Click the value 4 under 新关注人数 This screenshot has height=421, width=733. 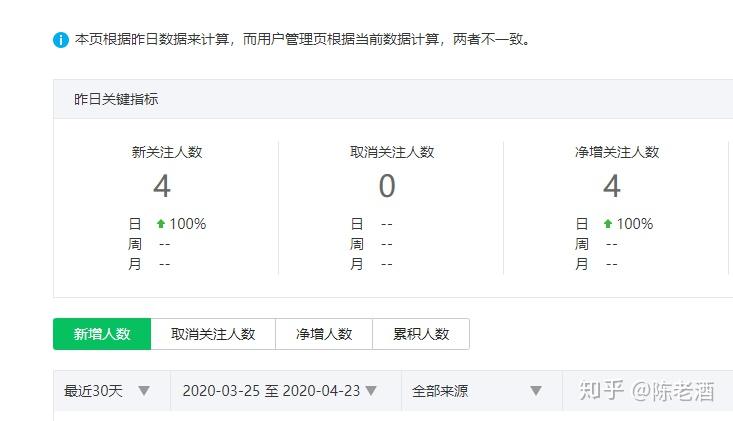click(162, 186)
